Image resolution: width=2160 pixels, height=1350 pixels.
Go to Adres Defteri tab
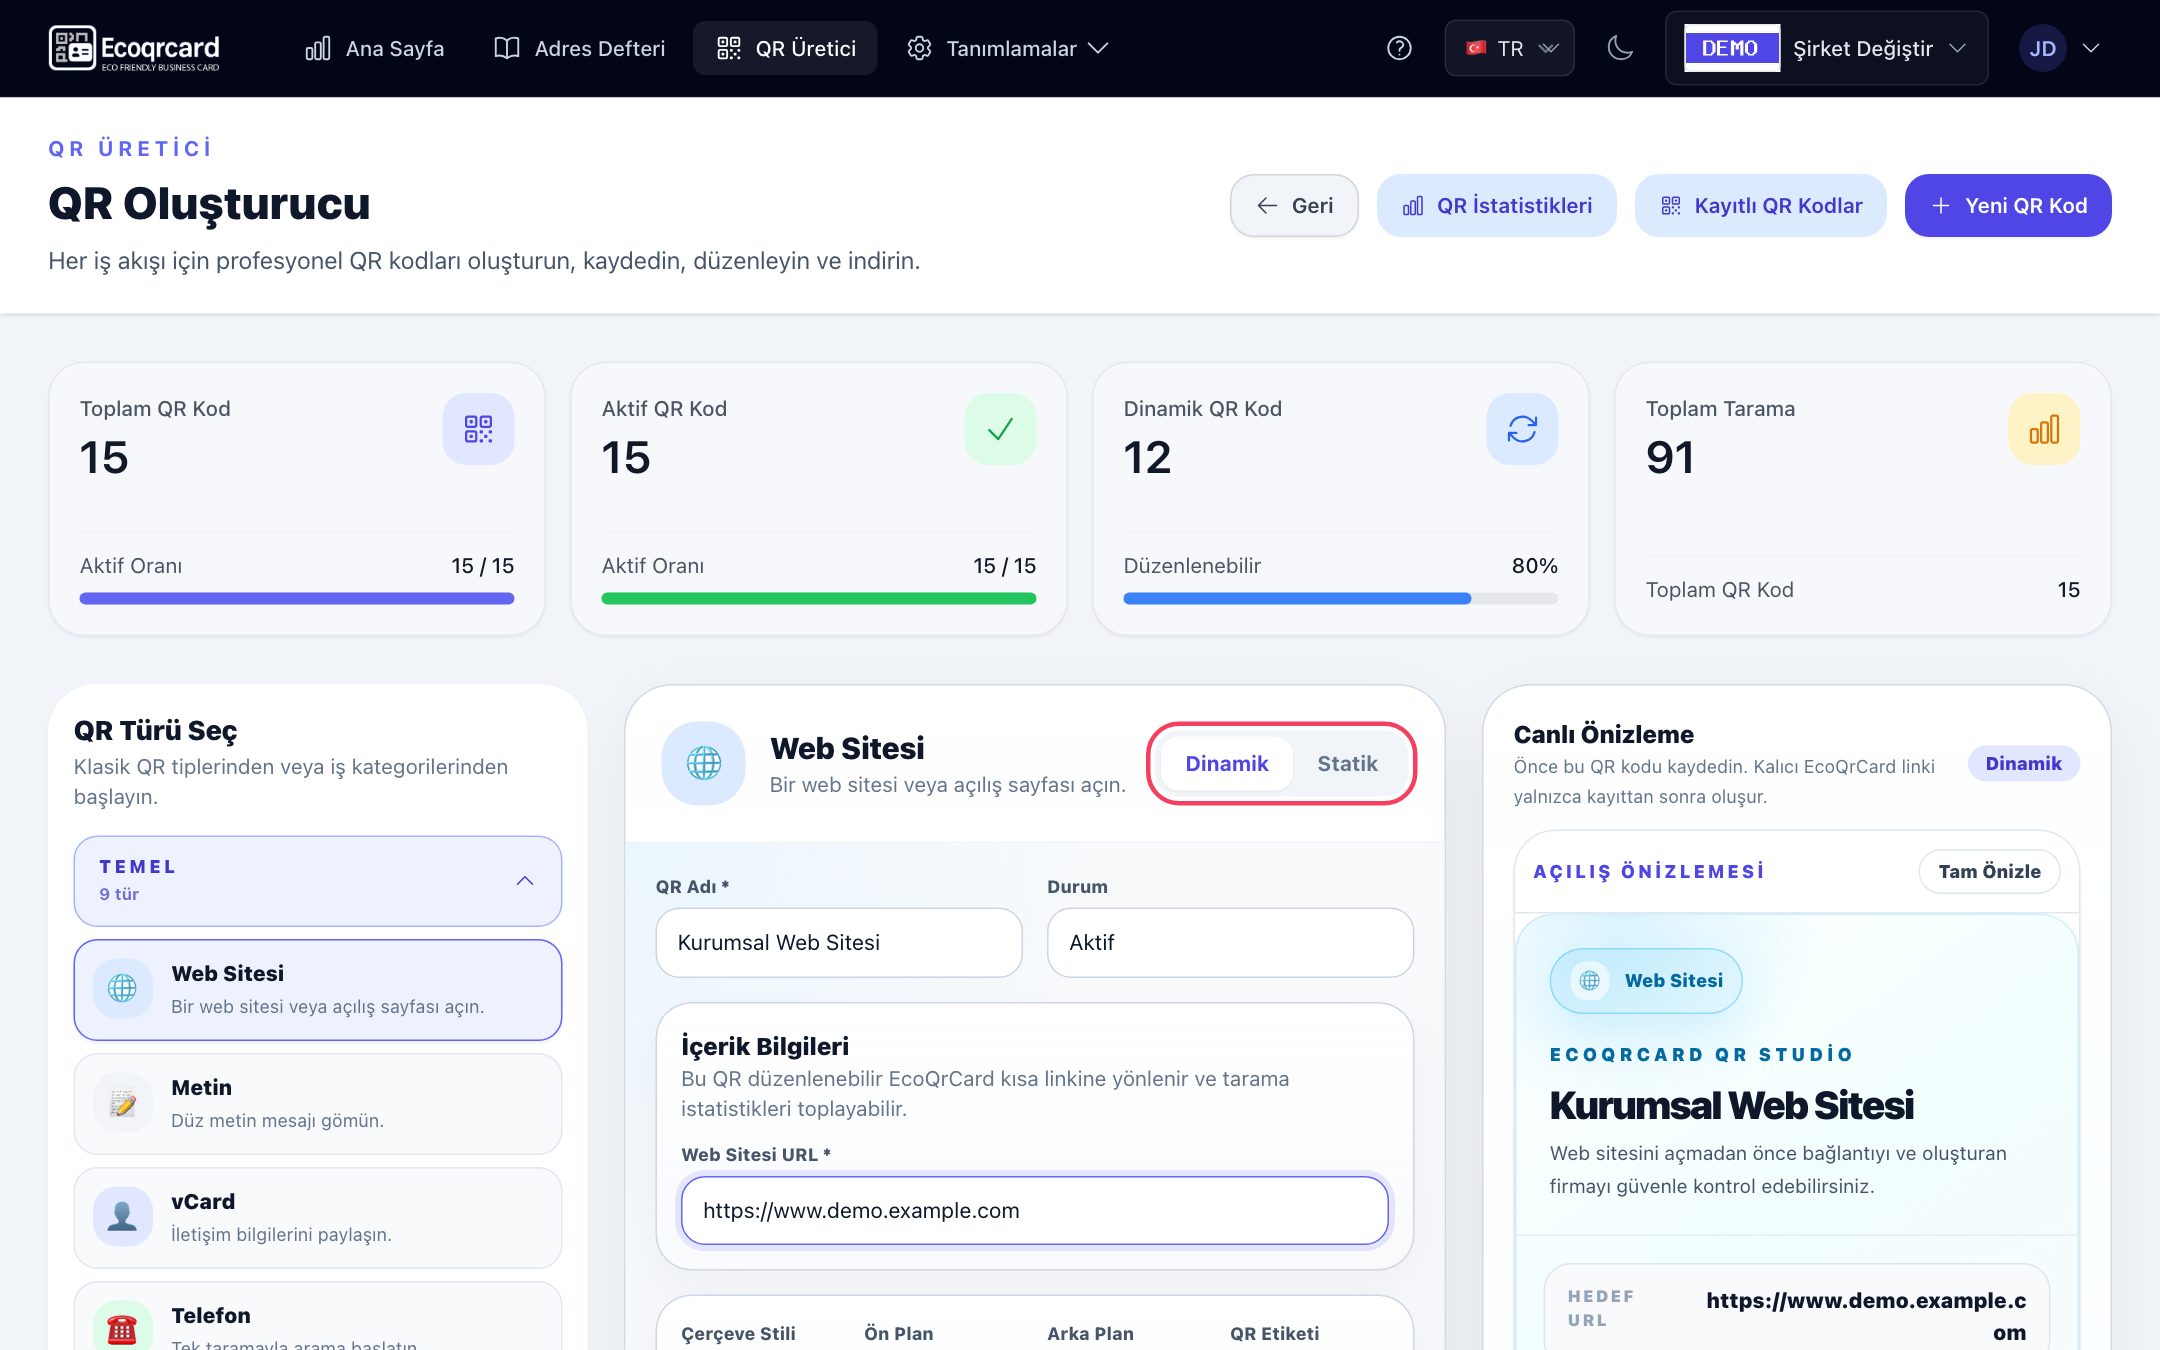click(x=579, y=48)
